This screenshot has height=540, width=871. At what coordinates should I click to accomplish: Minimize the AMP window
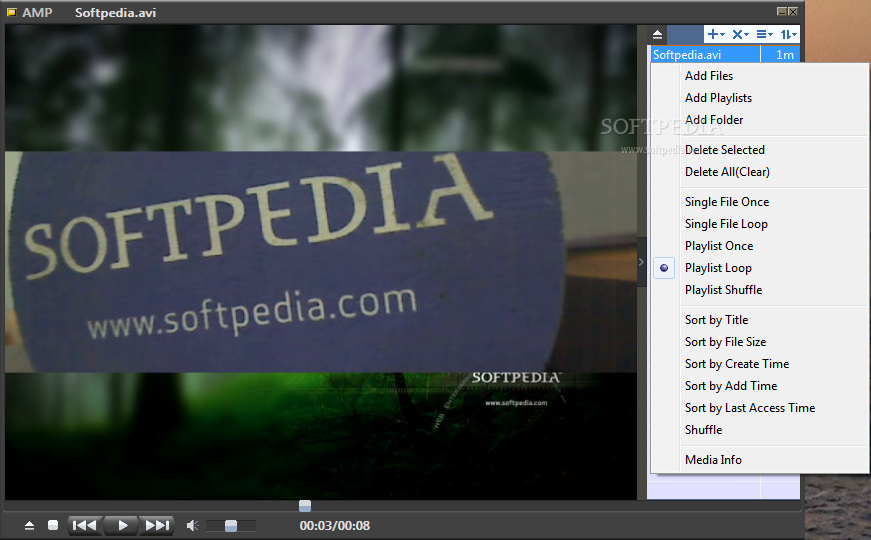tap(782, 11)
